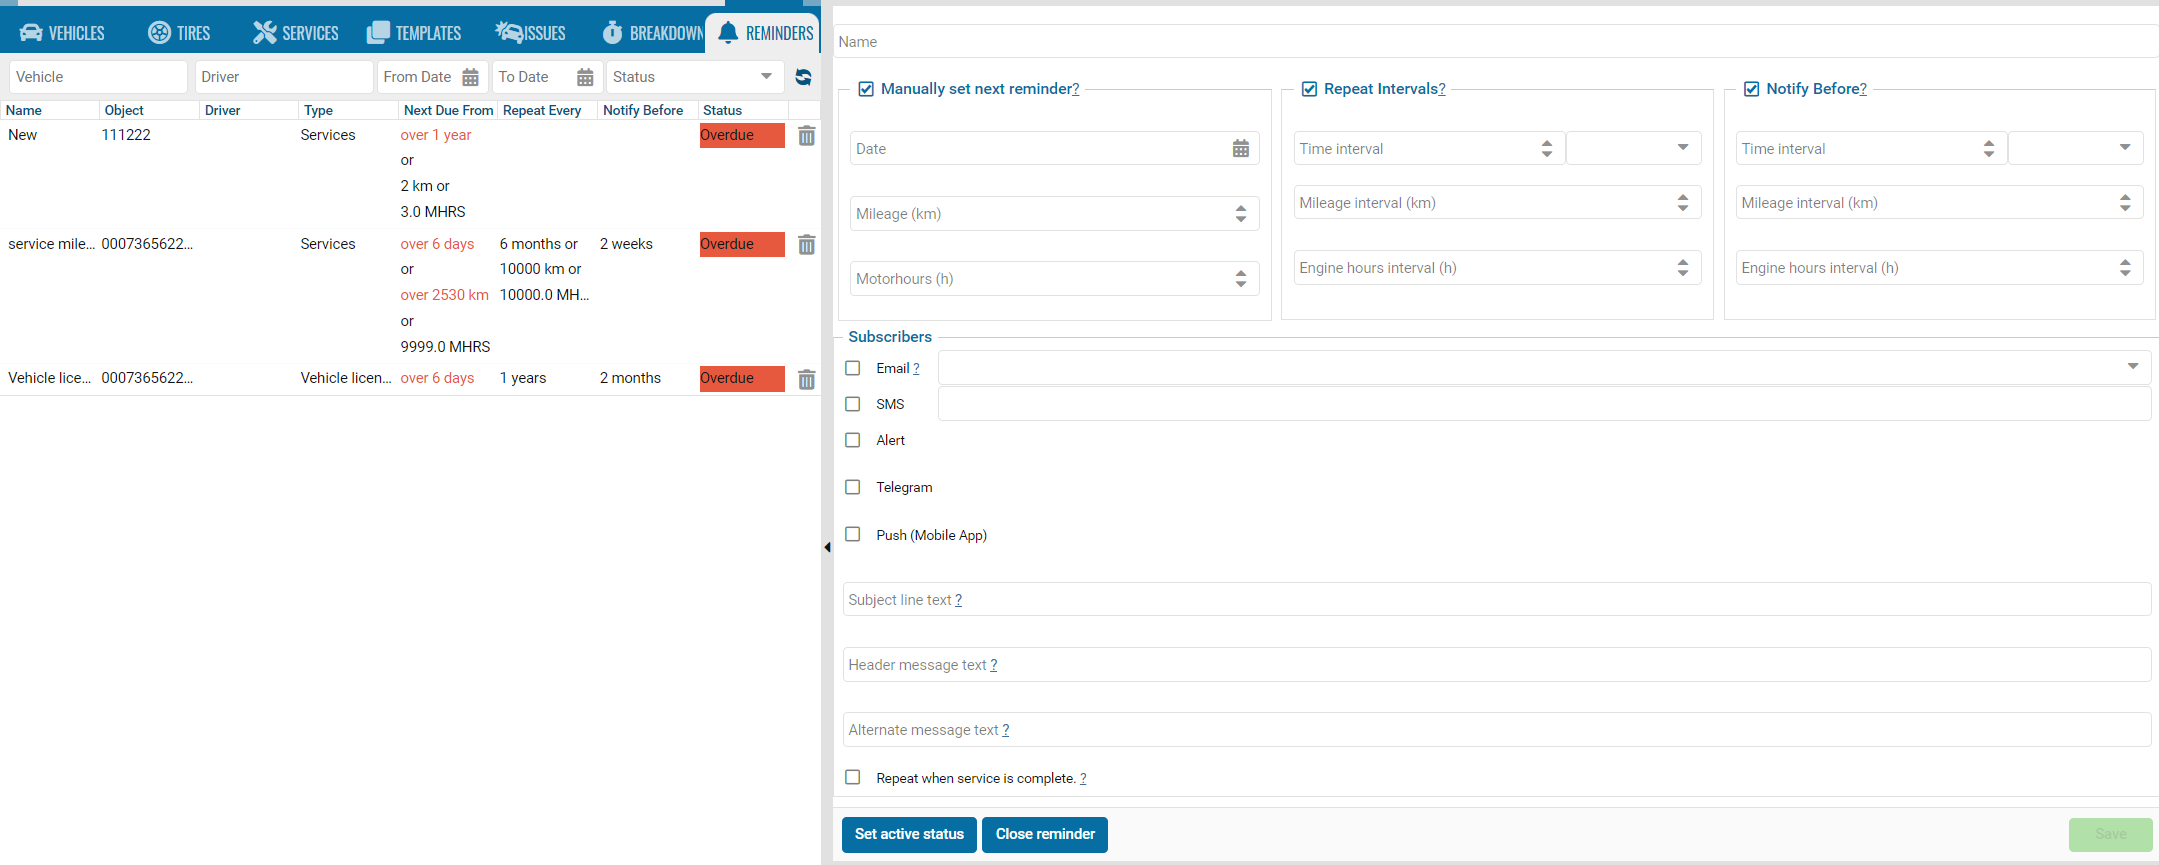The width and height of the screenshot is (2159, 865).
Task: Open the Templates tab
Action: [414, 33]
